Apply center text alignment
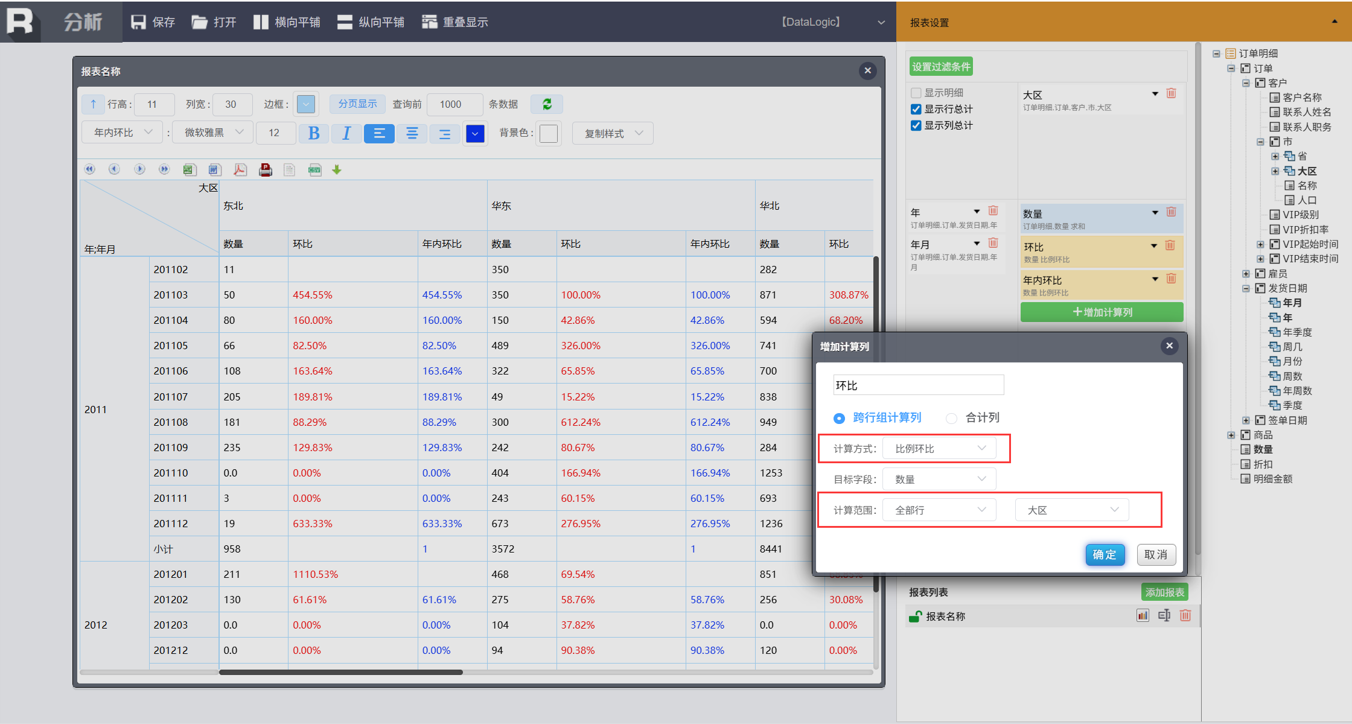 pyautogui.click(x=412, y=133)
